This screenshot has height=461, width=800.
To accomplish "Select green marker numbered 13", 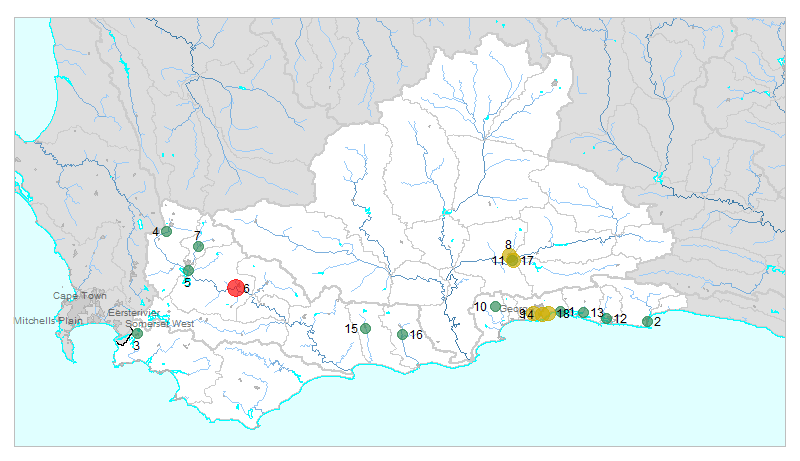I will (583, 313).
